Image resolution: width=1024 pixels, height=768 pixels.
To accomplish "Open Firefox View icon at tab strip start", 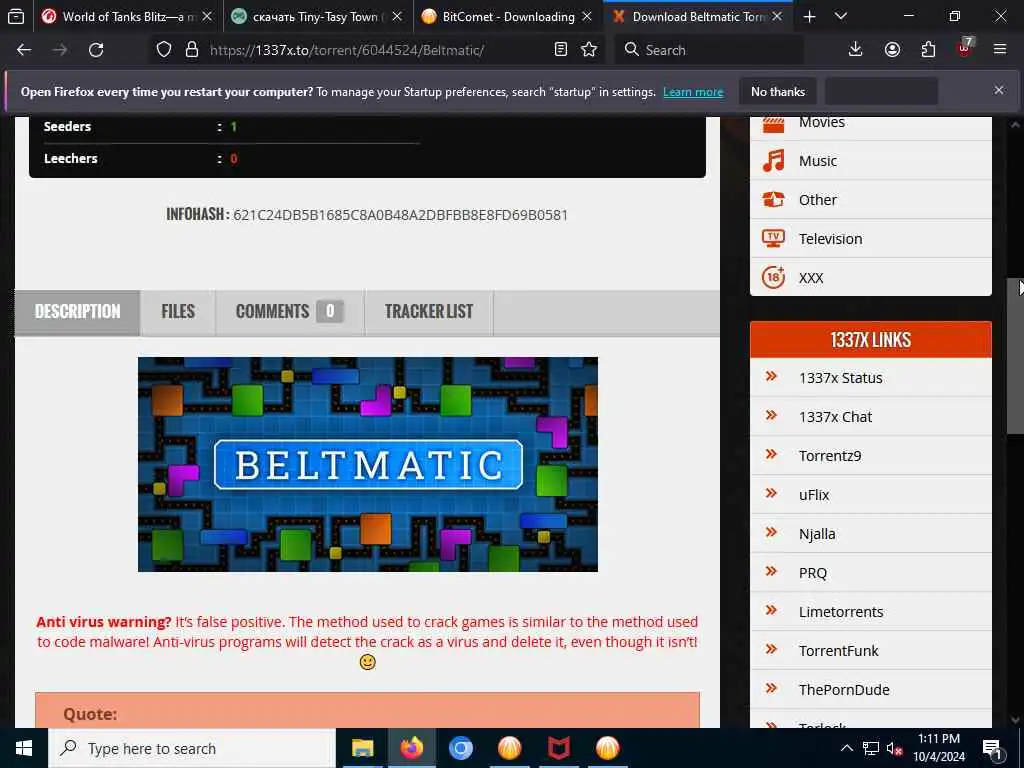I will (16, 16).
